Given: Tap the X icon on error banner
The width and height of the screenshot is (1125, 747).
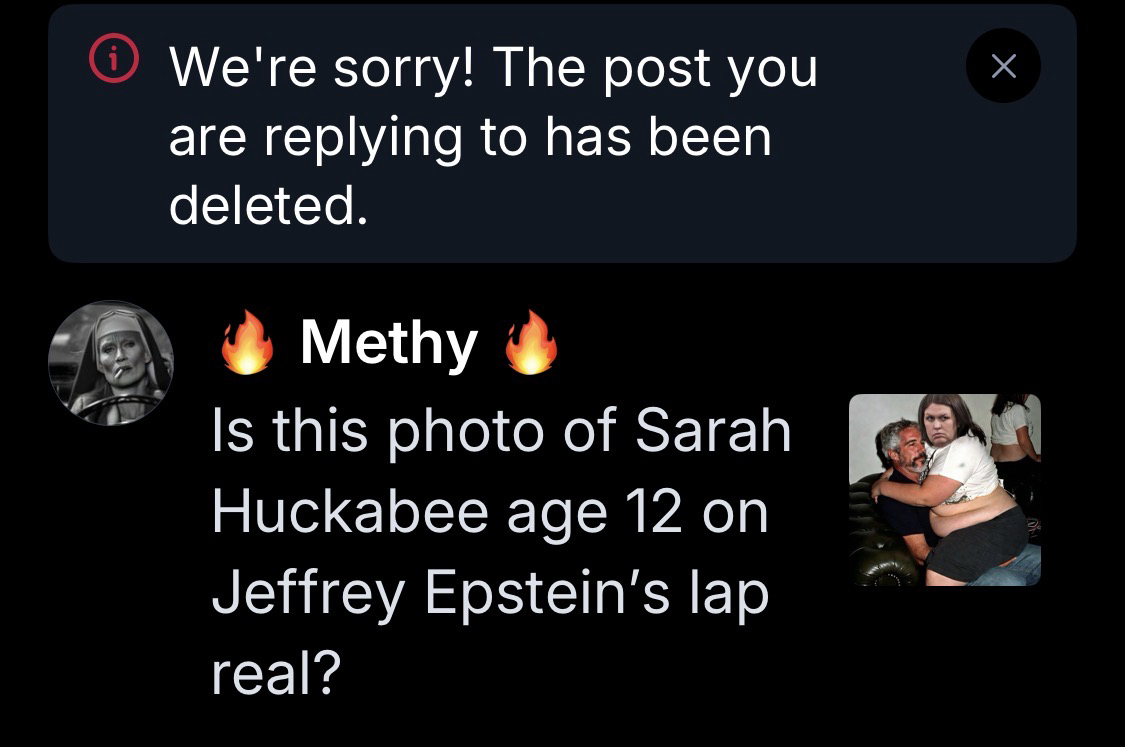Looking at the screenshot, I should [1003, 66].
